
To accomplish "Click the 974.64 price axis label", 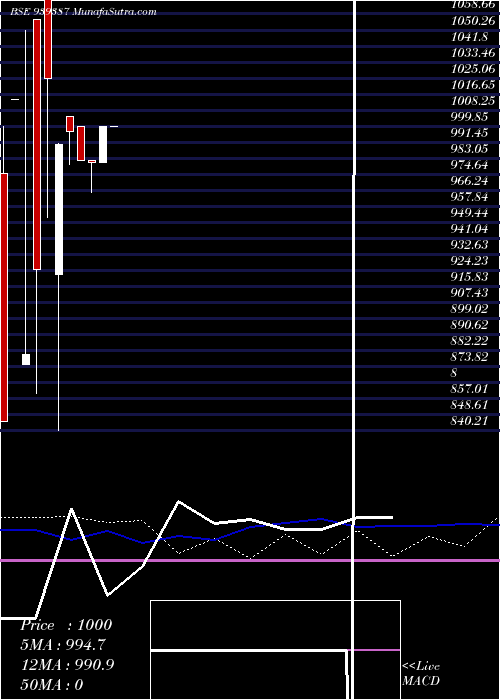I will point(469,165).
